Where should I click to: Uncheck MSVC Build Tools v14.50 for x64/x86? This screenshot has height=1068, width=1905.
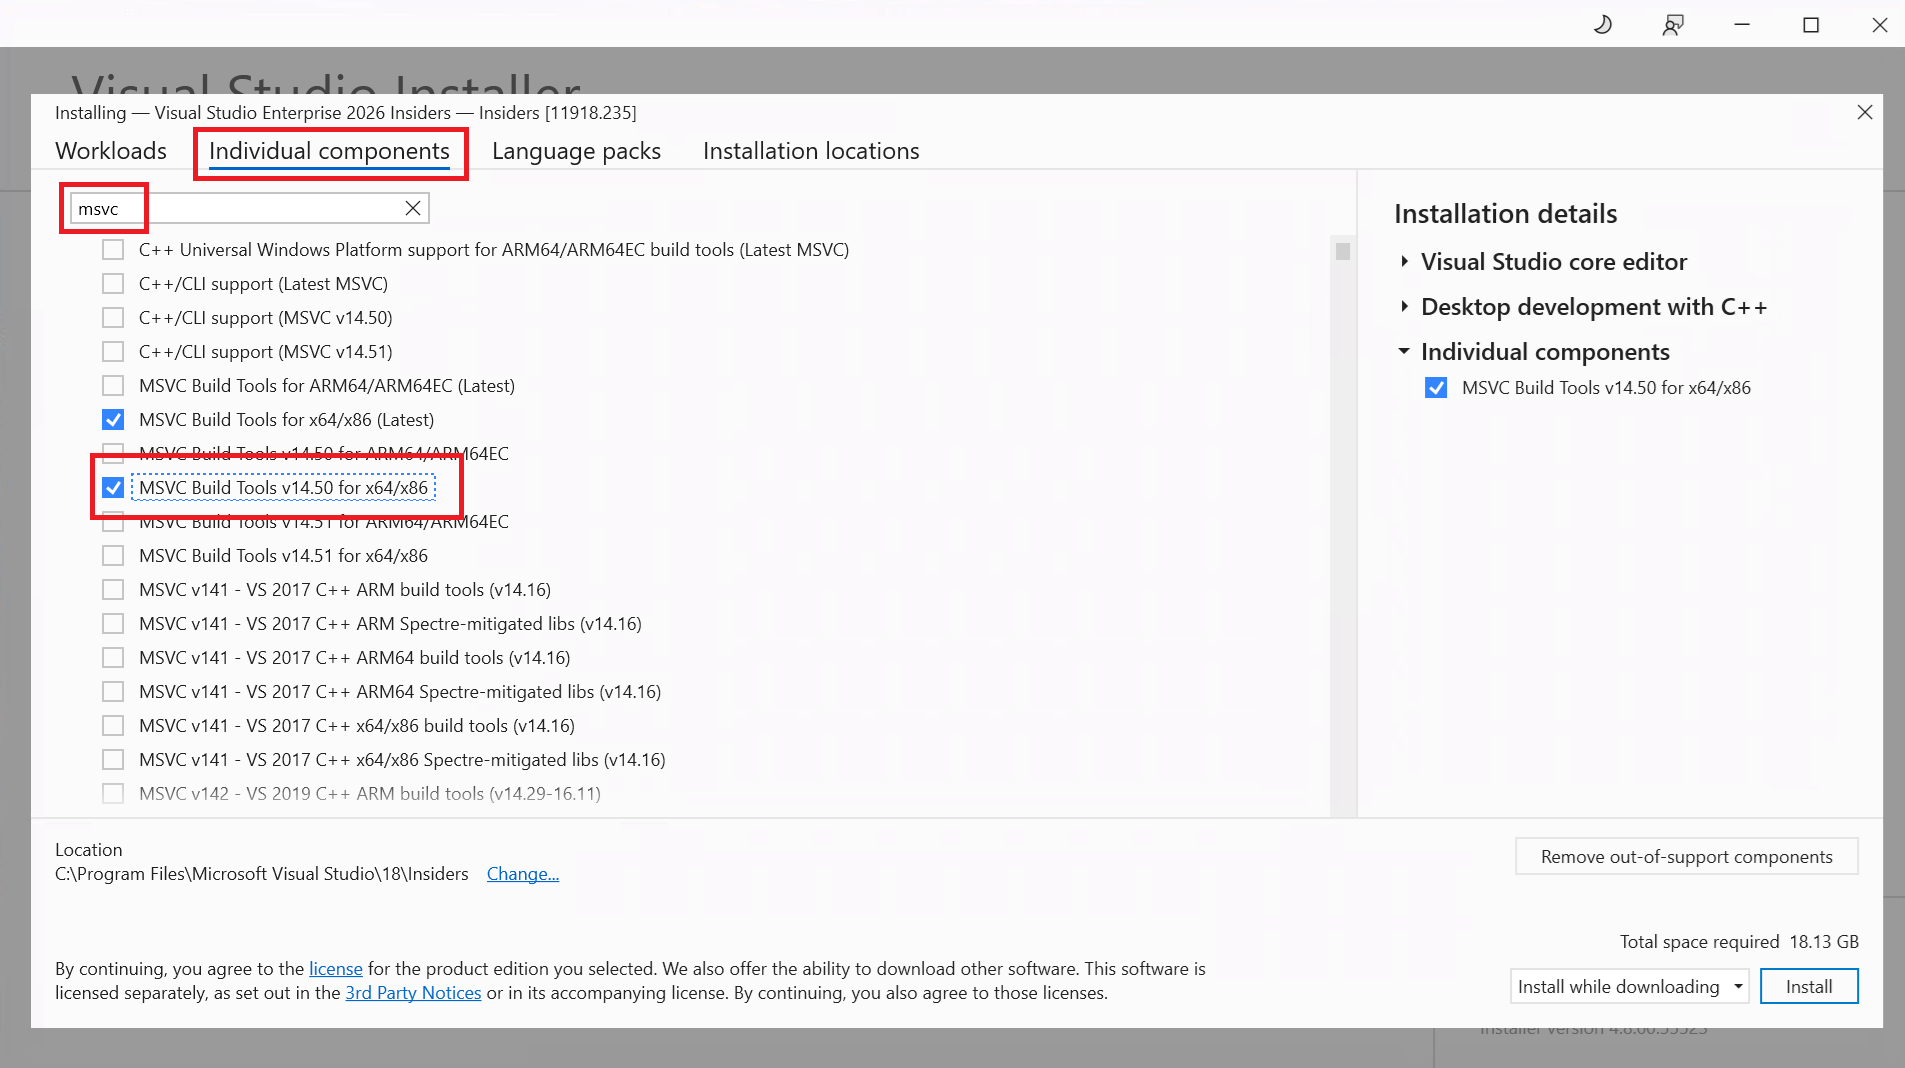(113, 488)
